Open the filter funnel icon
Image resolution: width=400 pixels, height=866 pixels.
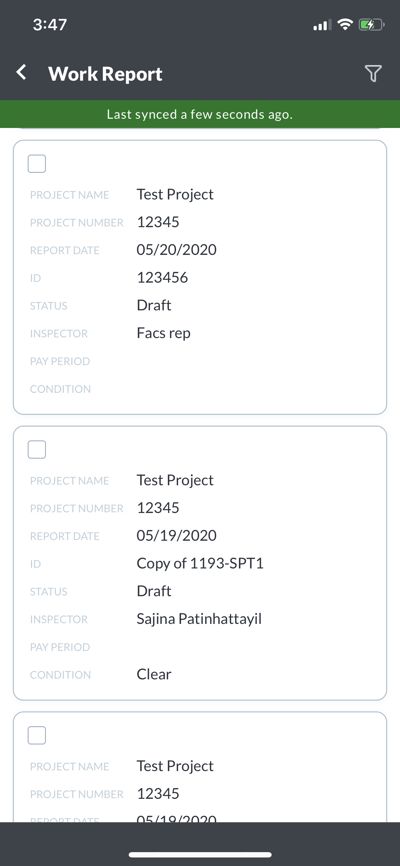point(373,73)
